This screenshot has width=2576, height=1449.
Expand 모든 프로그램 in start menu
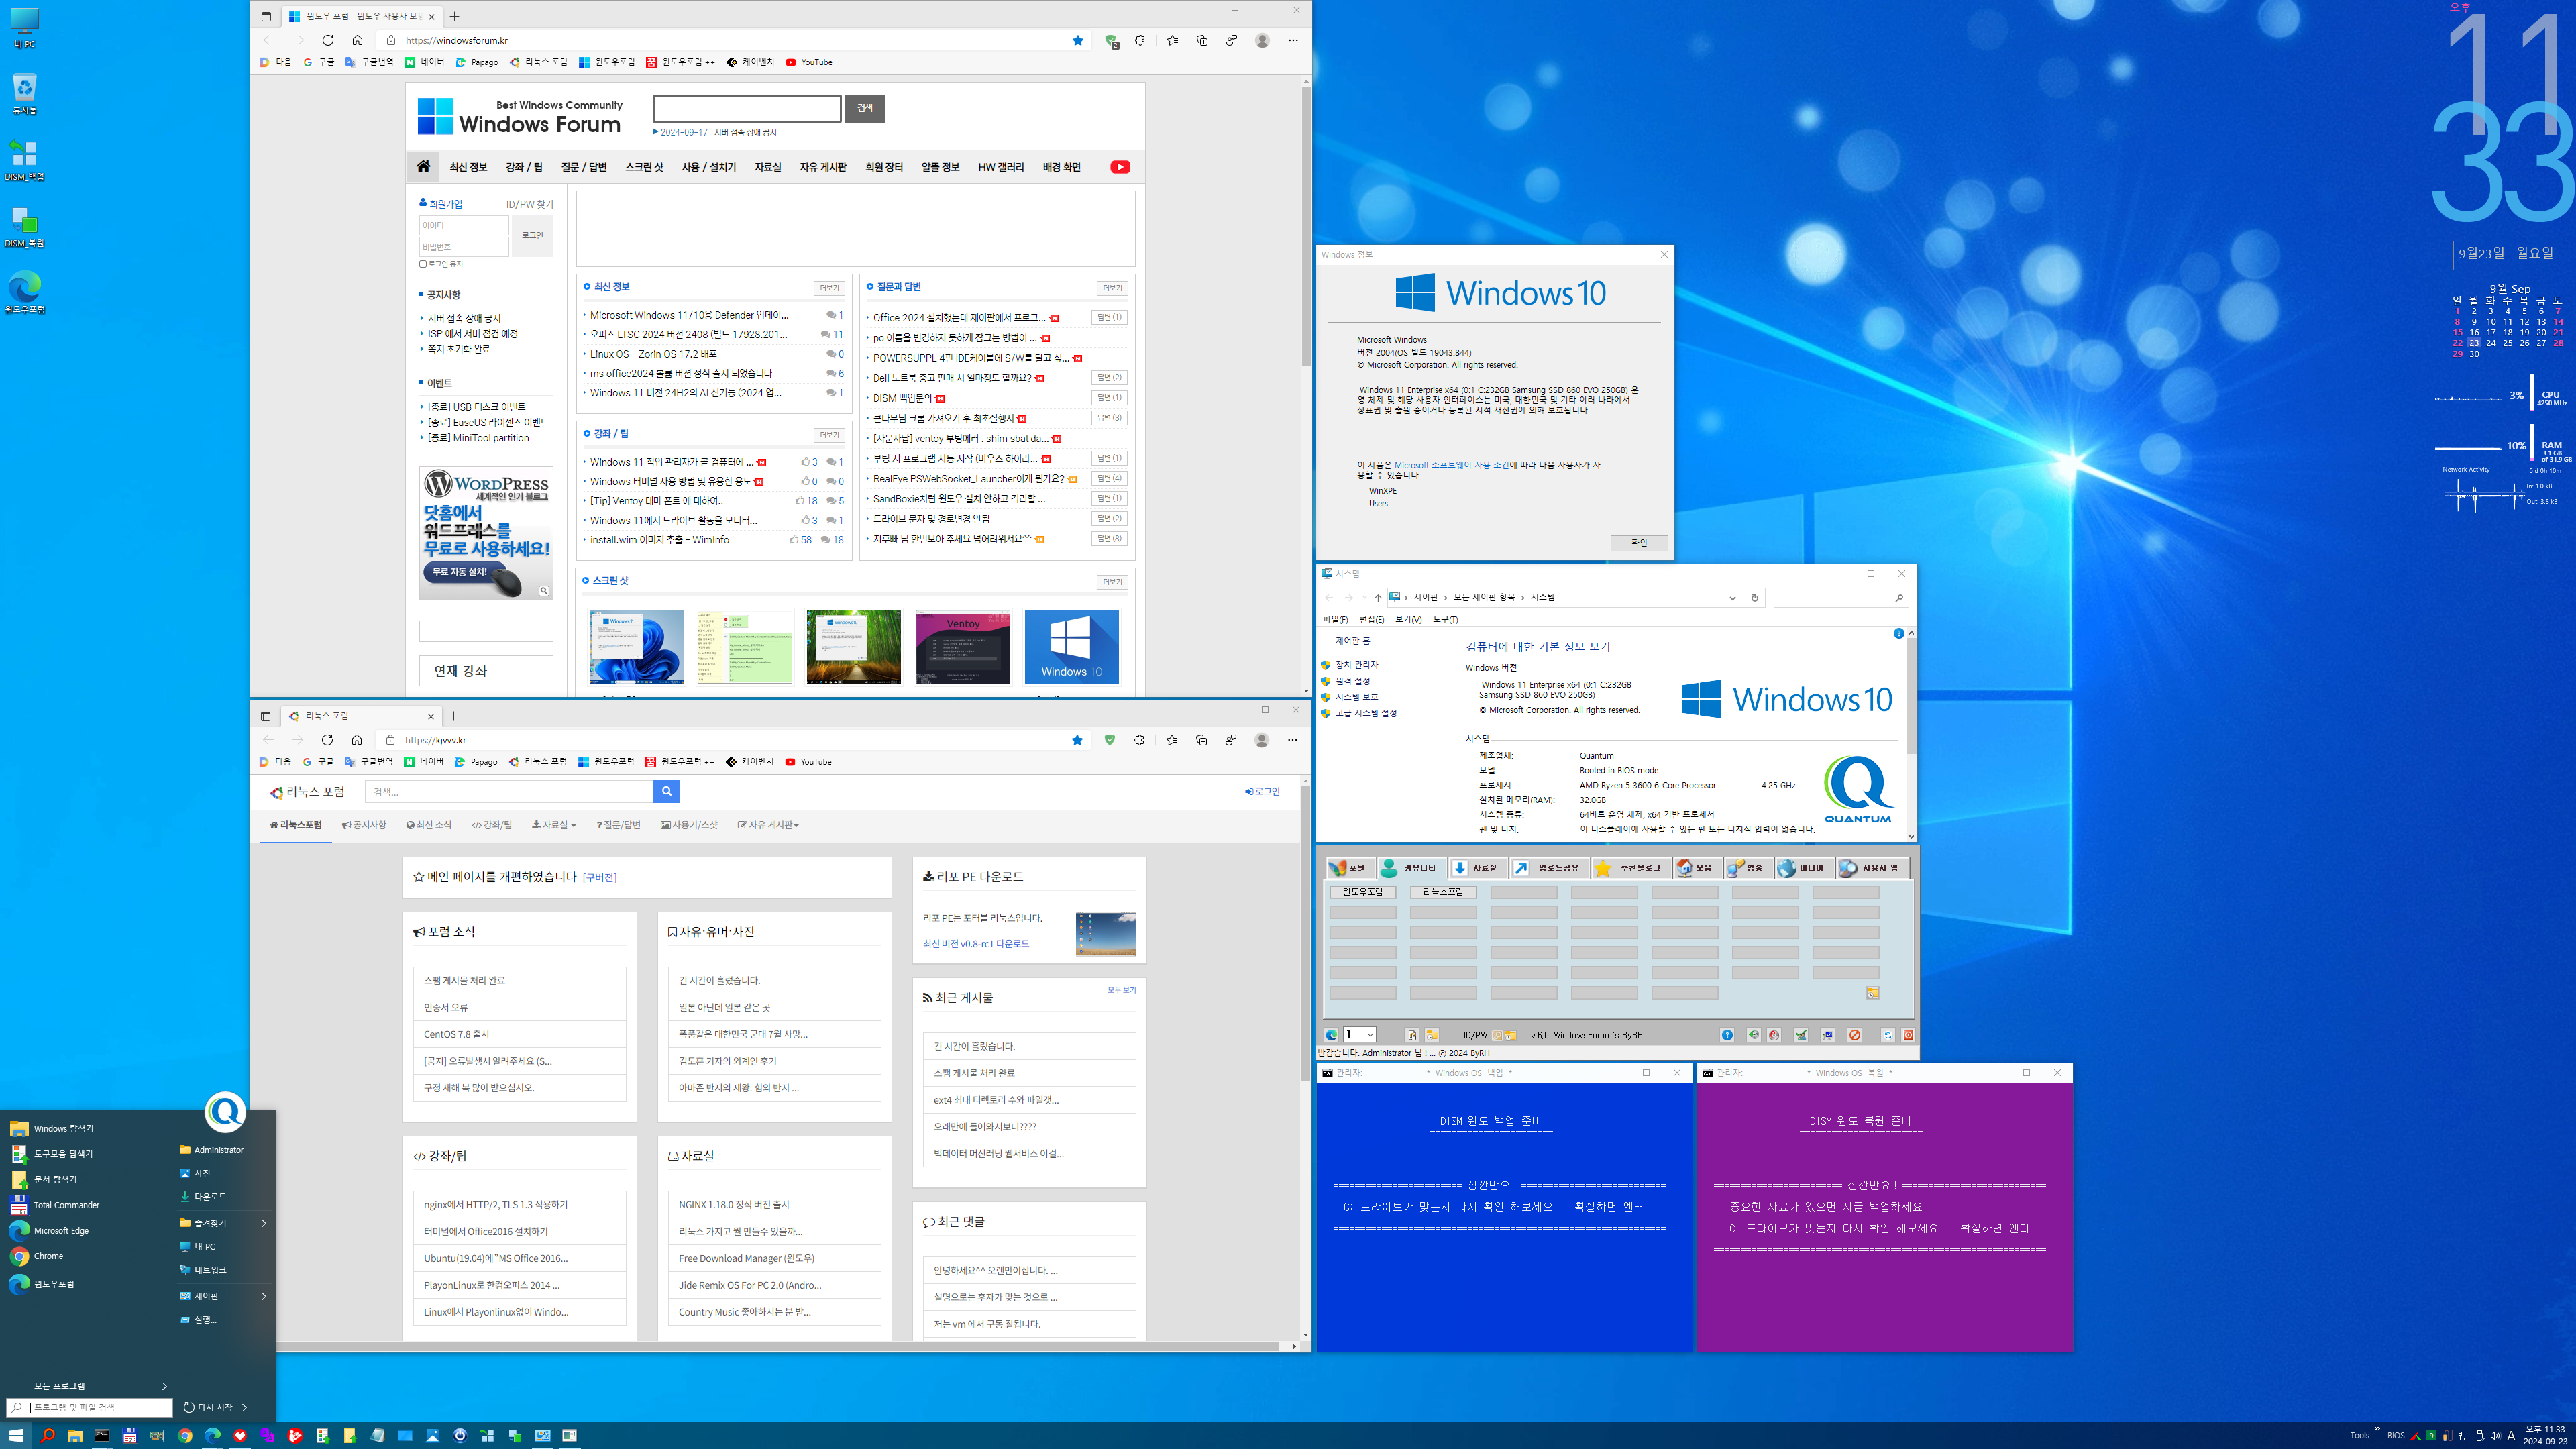tap(89, 1385)
